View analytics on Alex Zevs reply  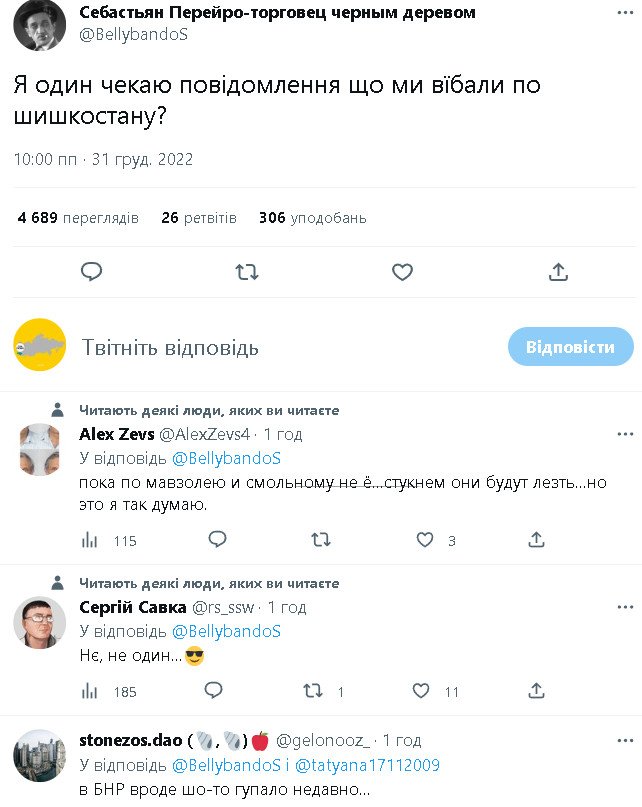point(90,540)
